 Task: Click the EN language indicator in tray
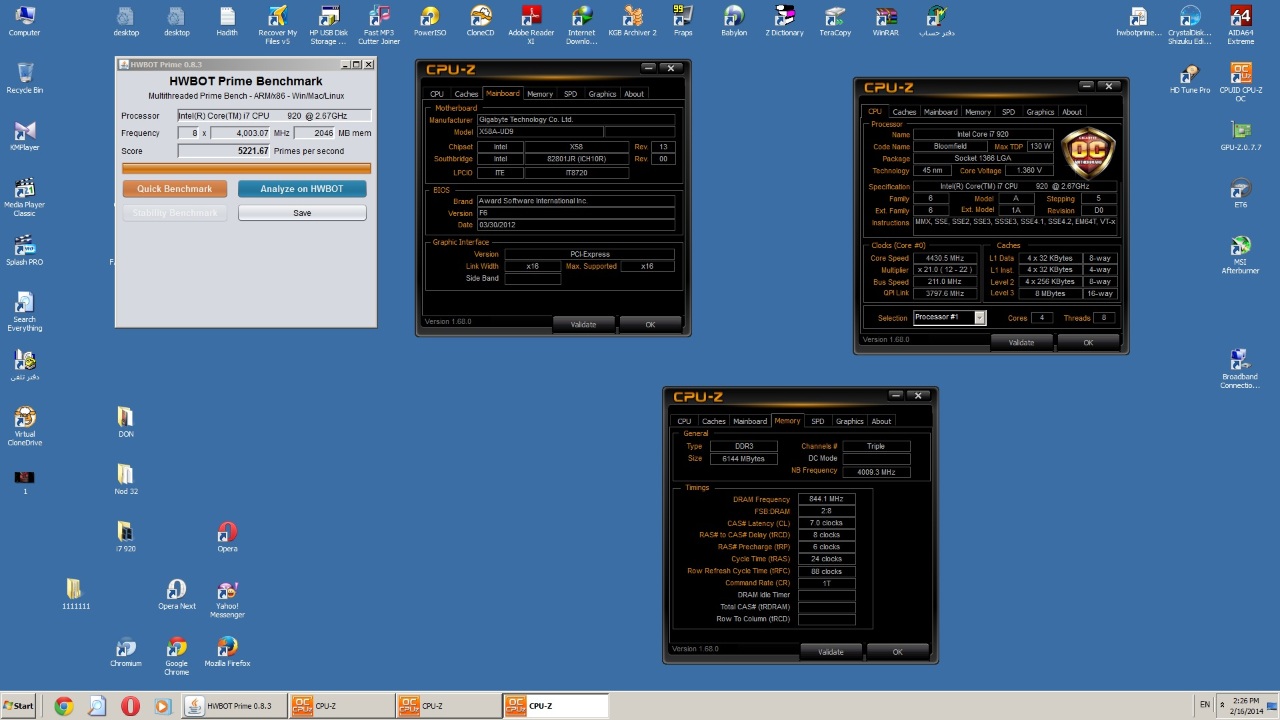[1205, 705]
